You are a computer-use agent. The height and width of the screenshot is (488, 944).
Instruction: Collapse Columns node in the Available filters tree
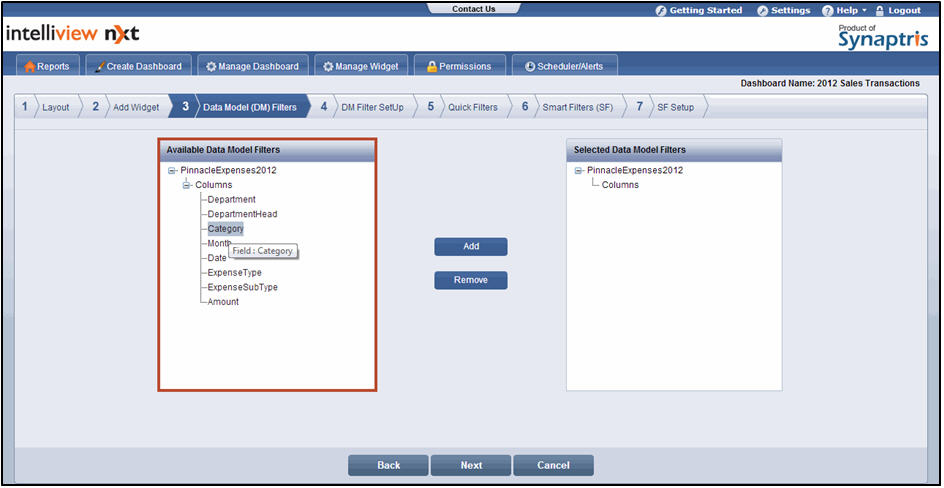(186, 185)
